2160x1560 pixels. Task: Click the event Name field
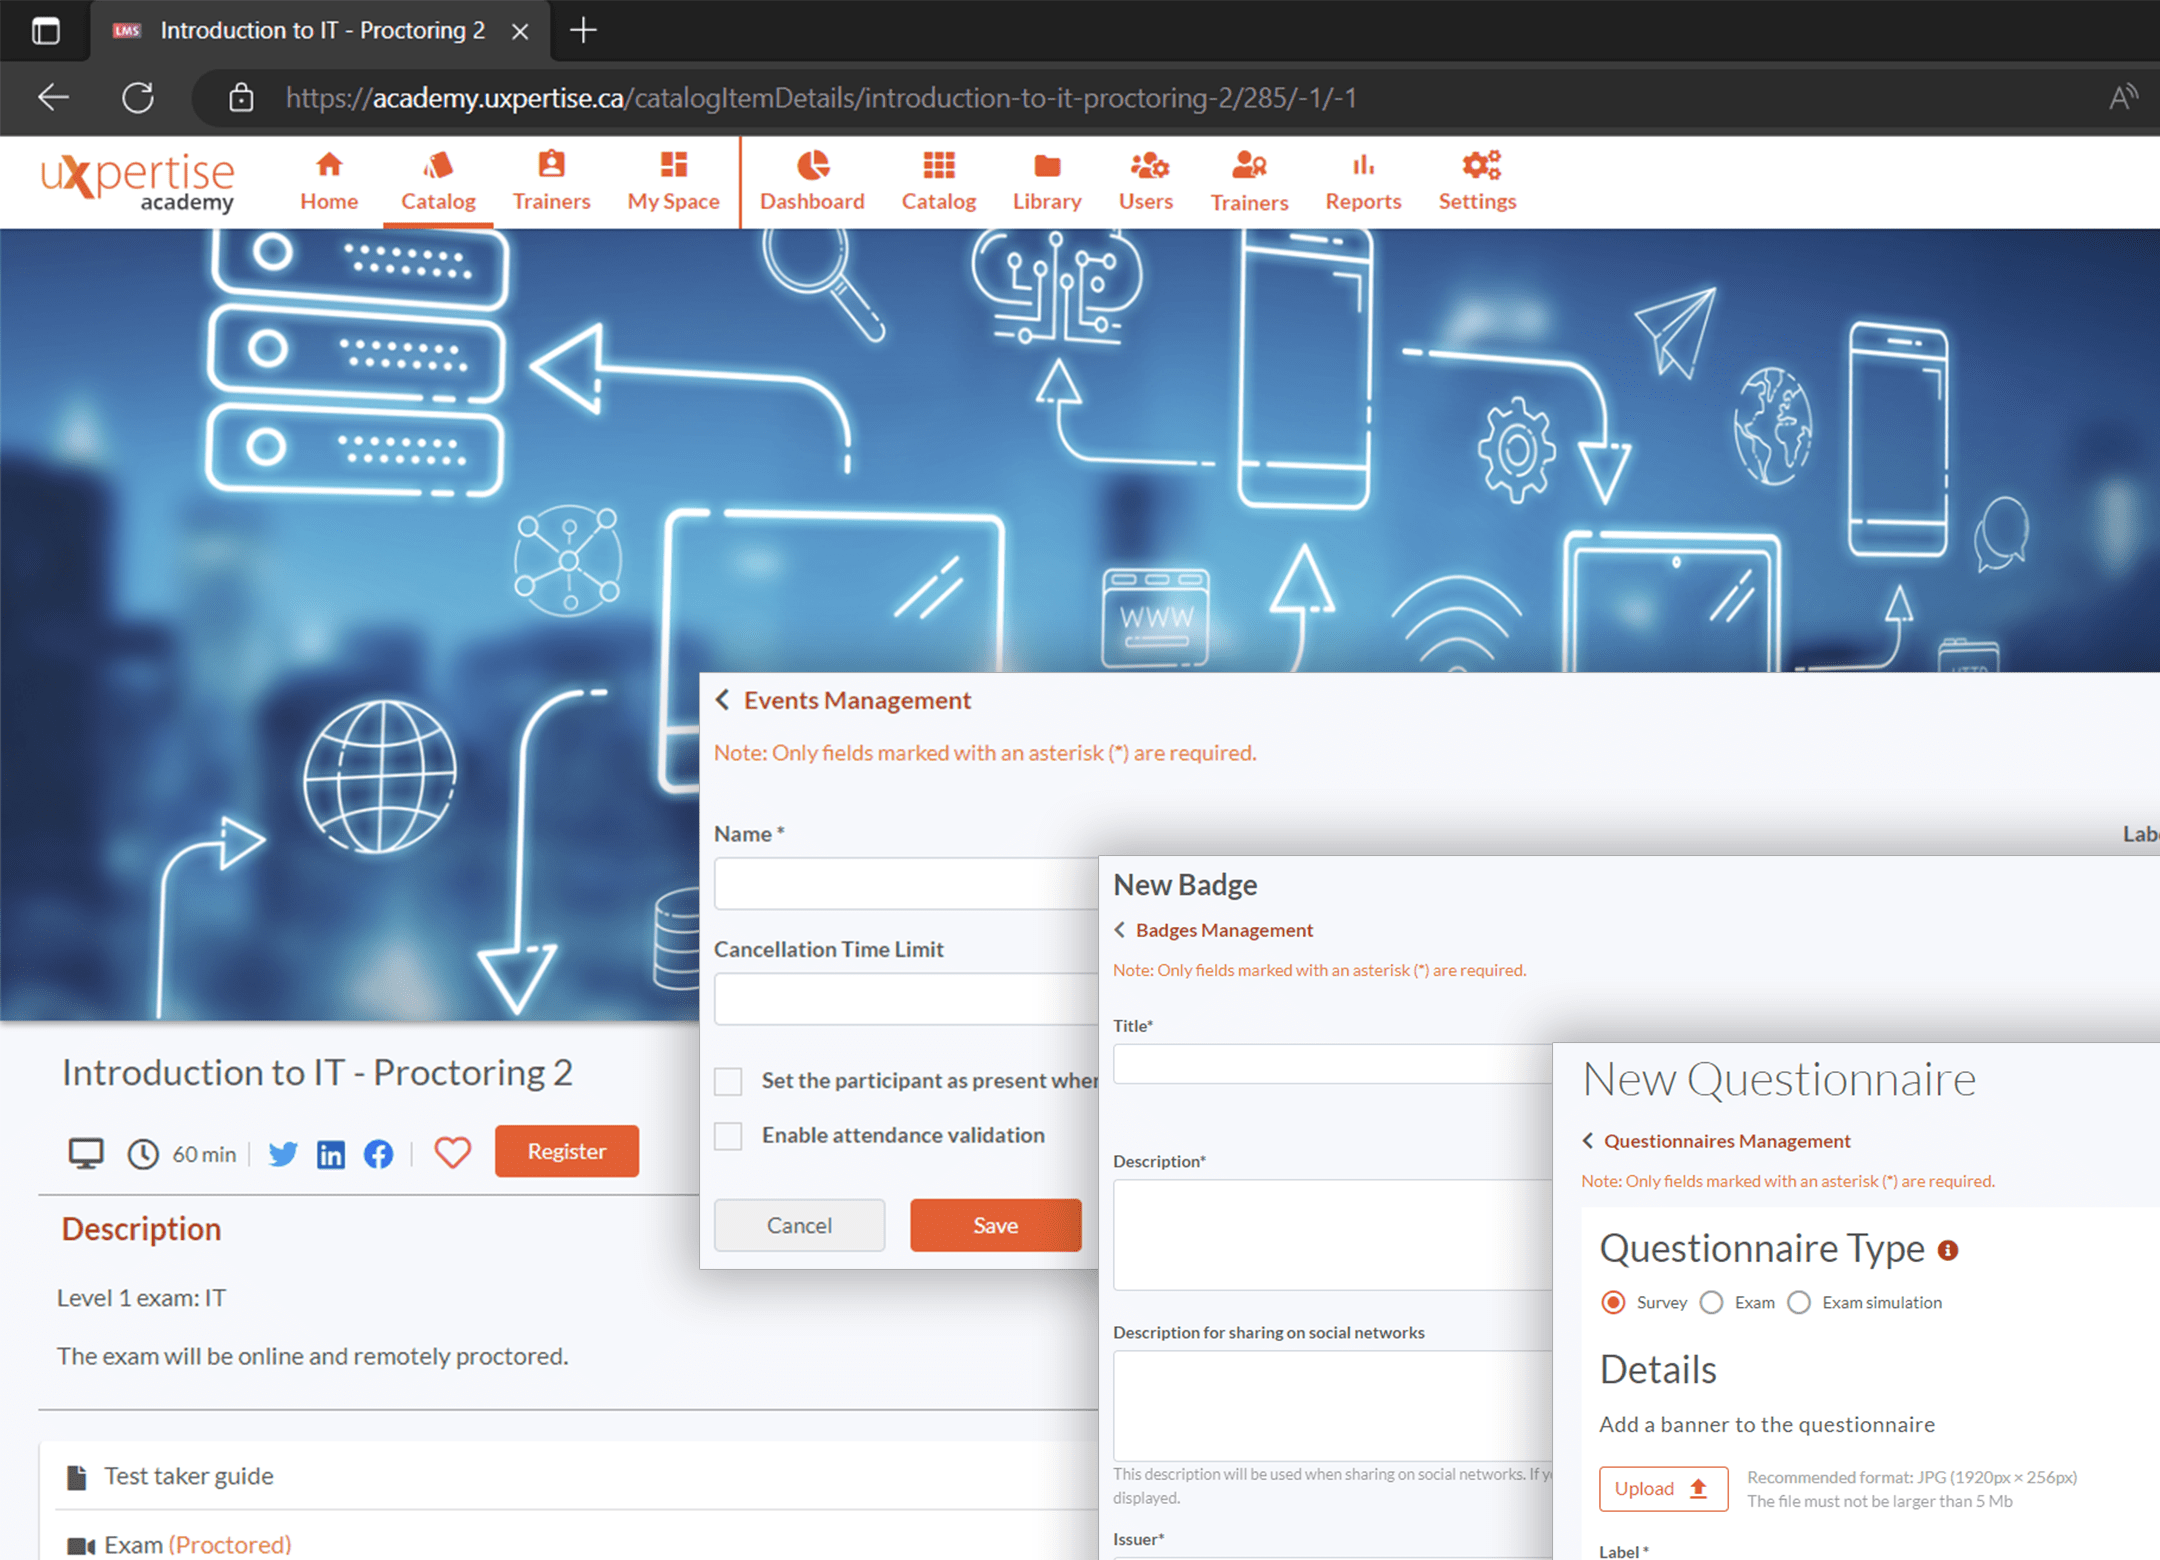[x=905, y=884]
